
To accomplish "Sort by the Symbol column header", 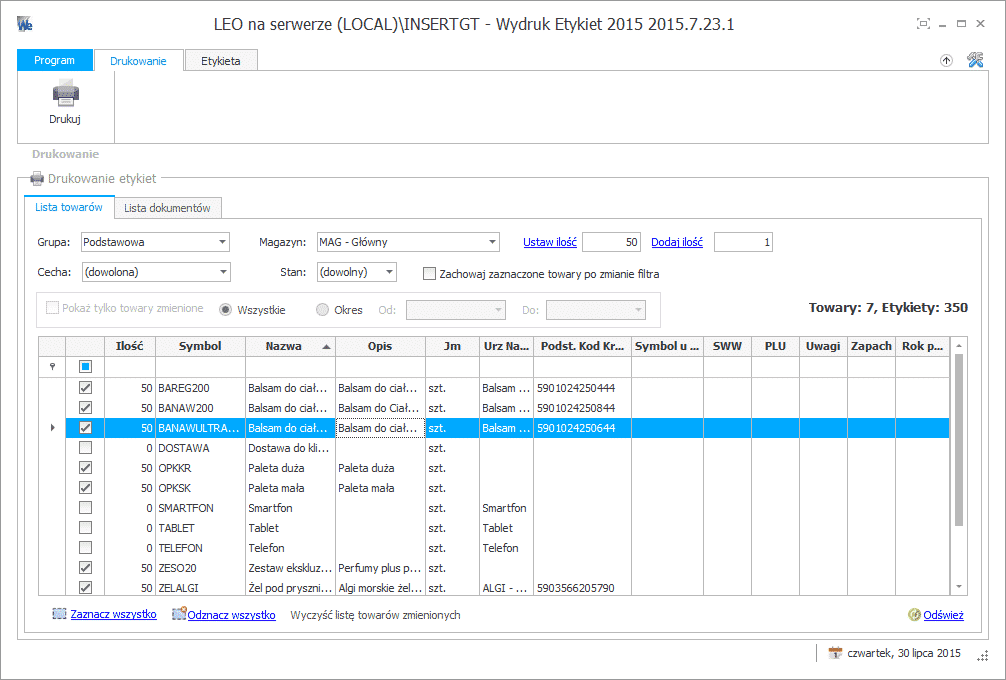I will pos(200,346).
